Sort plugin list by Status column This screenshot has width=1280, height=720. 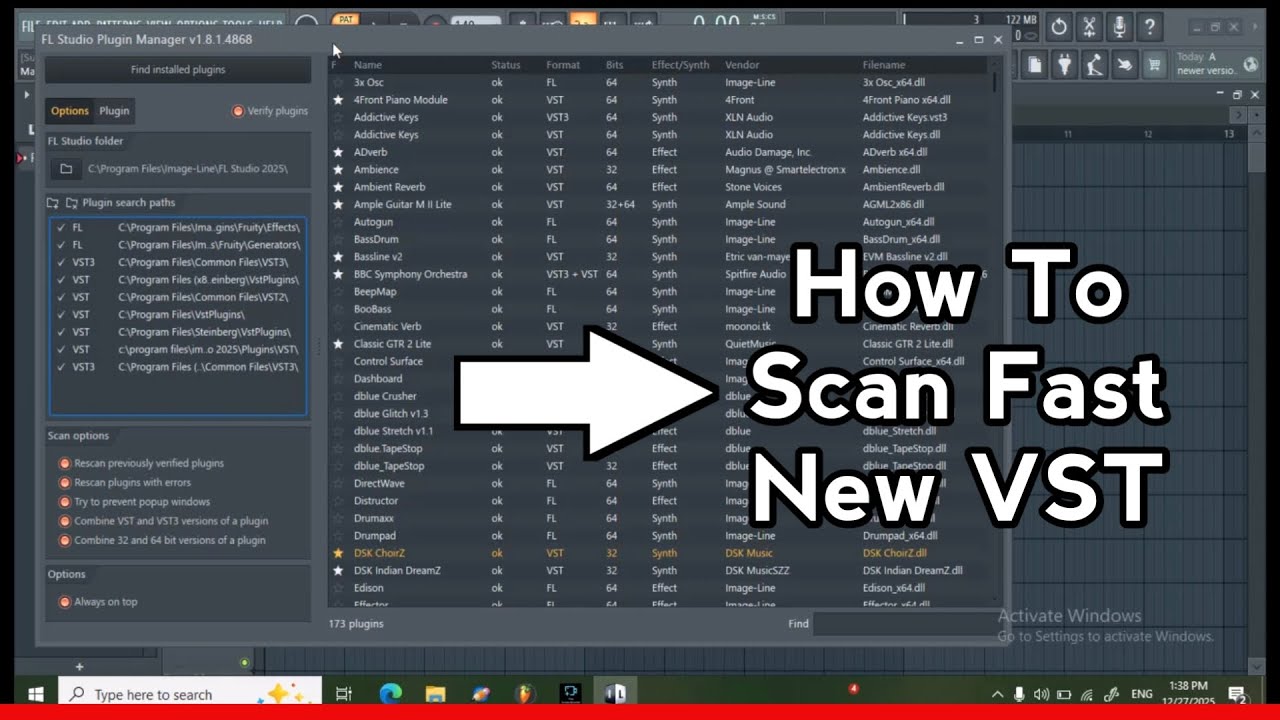[x=506, y=65]
